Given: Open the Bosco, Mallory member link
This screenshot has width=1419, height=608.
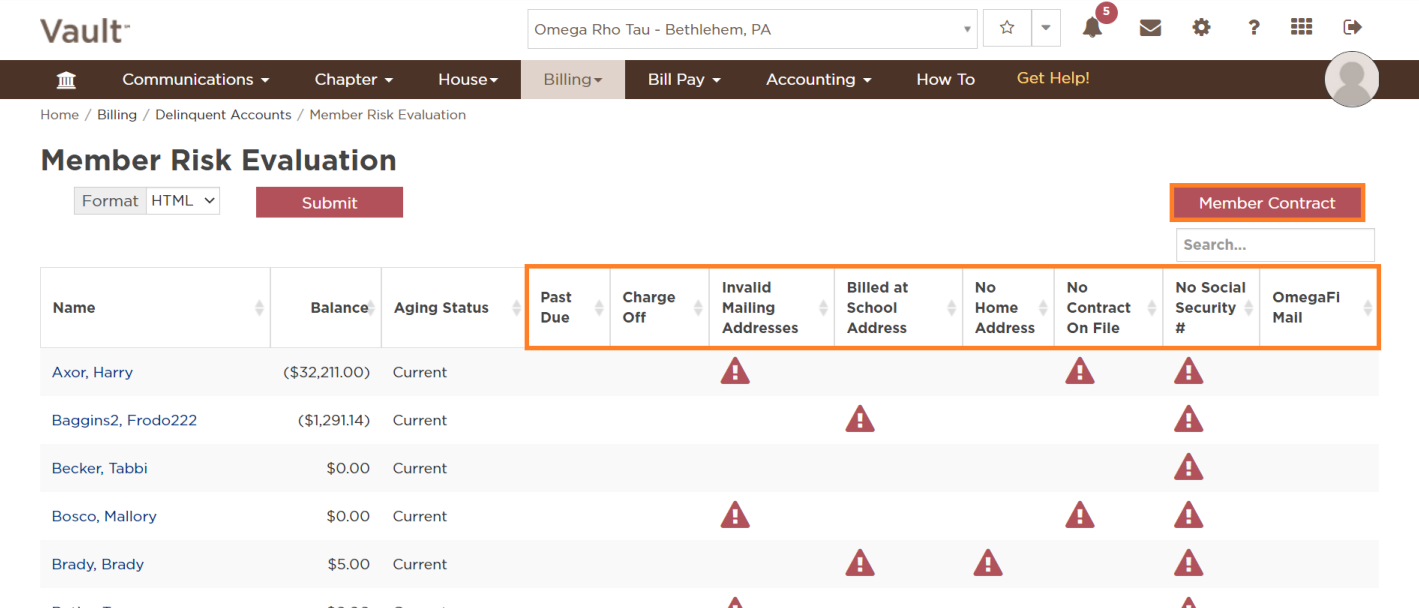Looking at the screenshot, I should pos(104,516).
